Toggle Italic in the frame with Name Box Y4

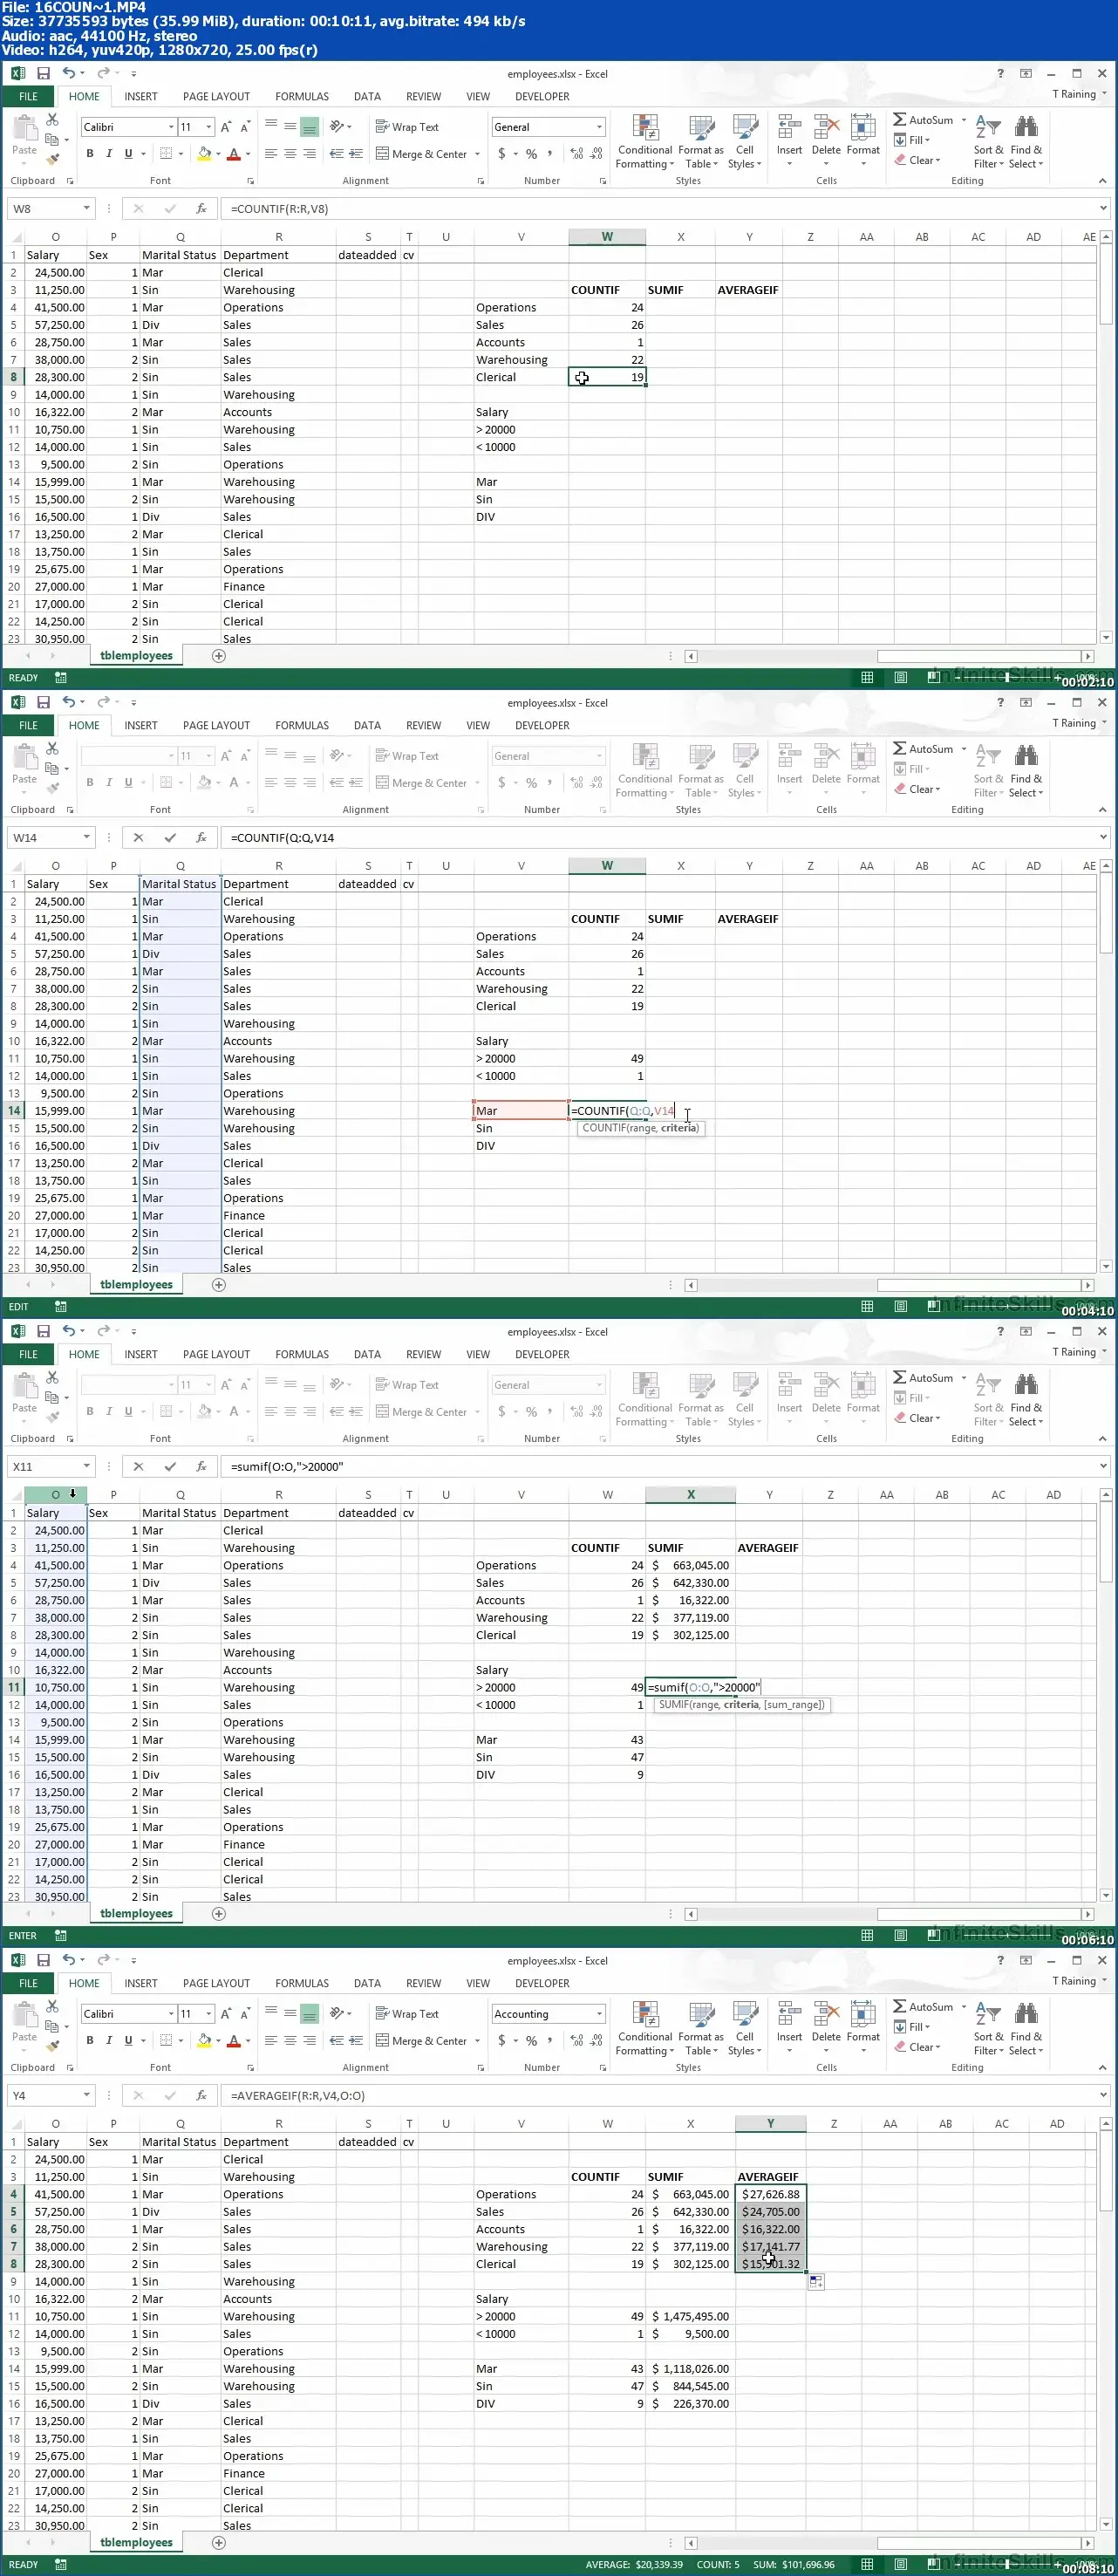click(x=109, y=2041)
